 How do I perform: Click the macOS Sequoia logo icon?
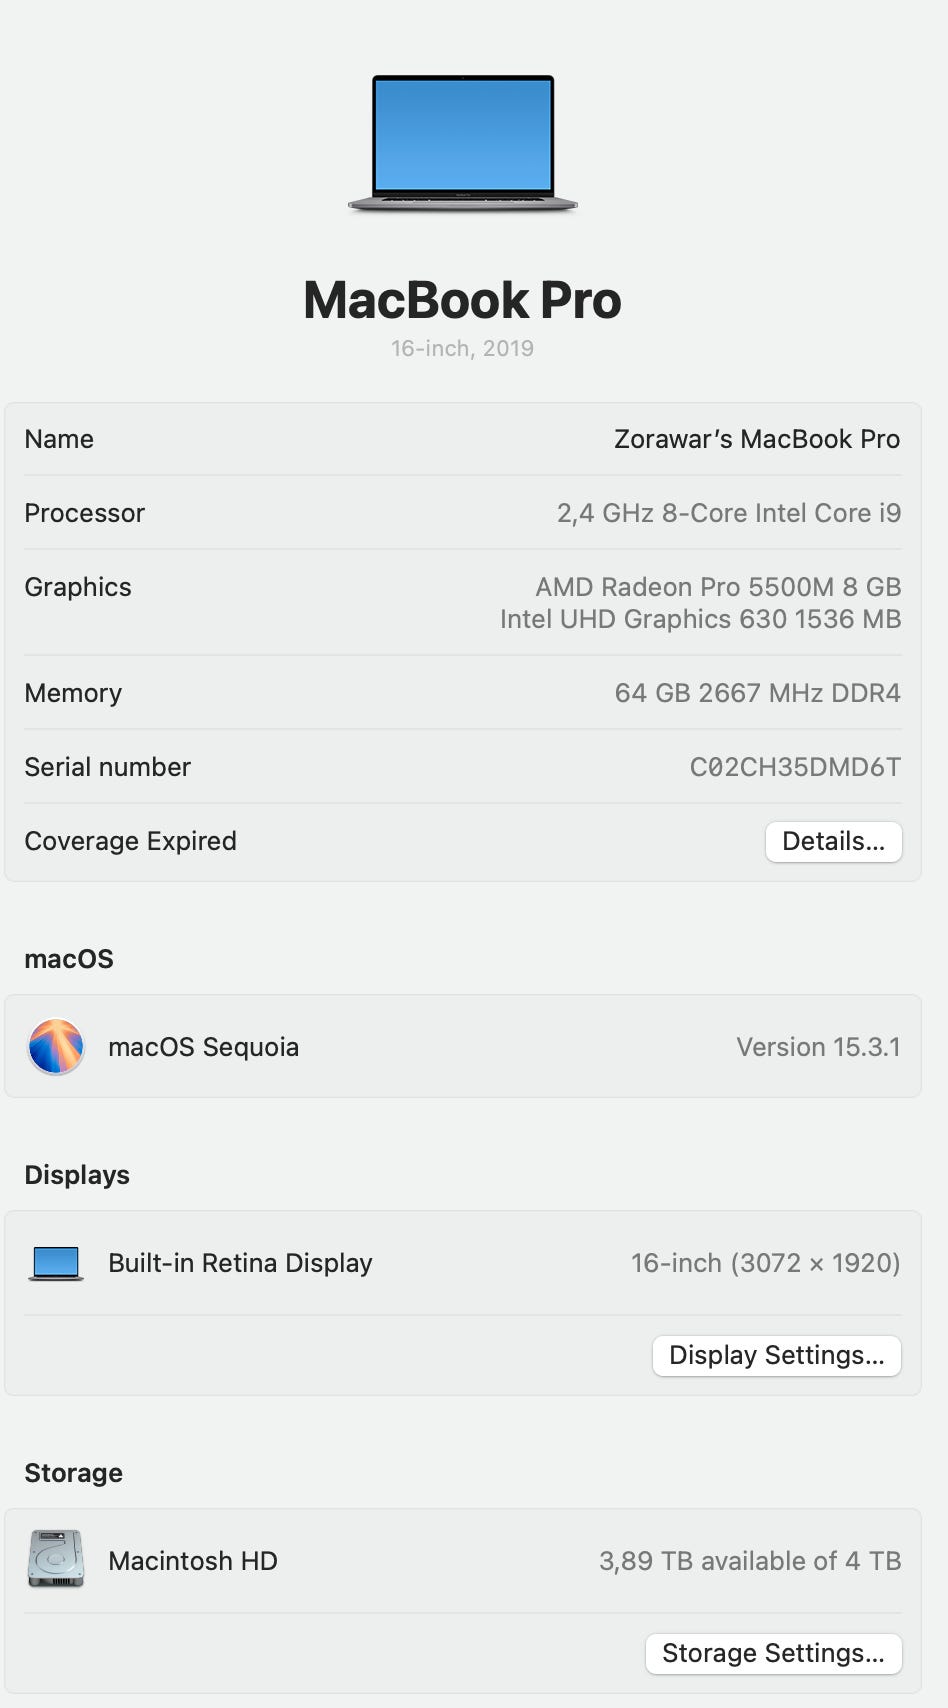(x=56, y=1046)
